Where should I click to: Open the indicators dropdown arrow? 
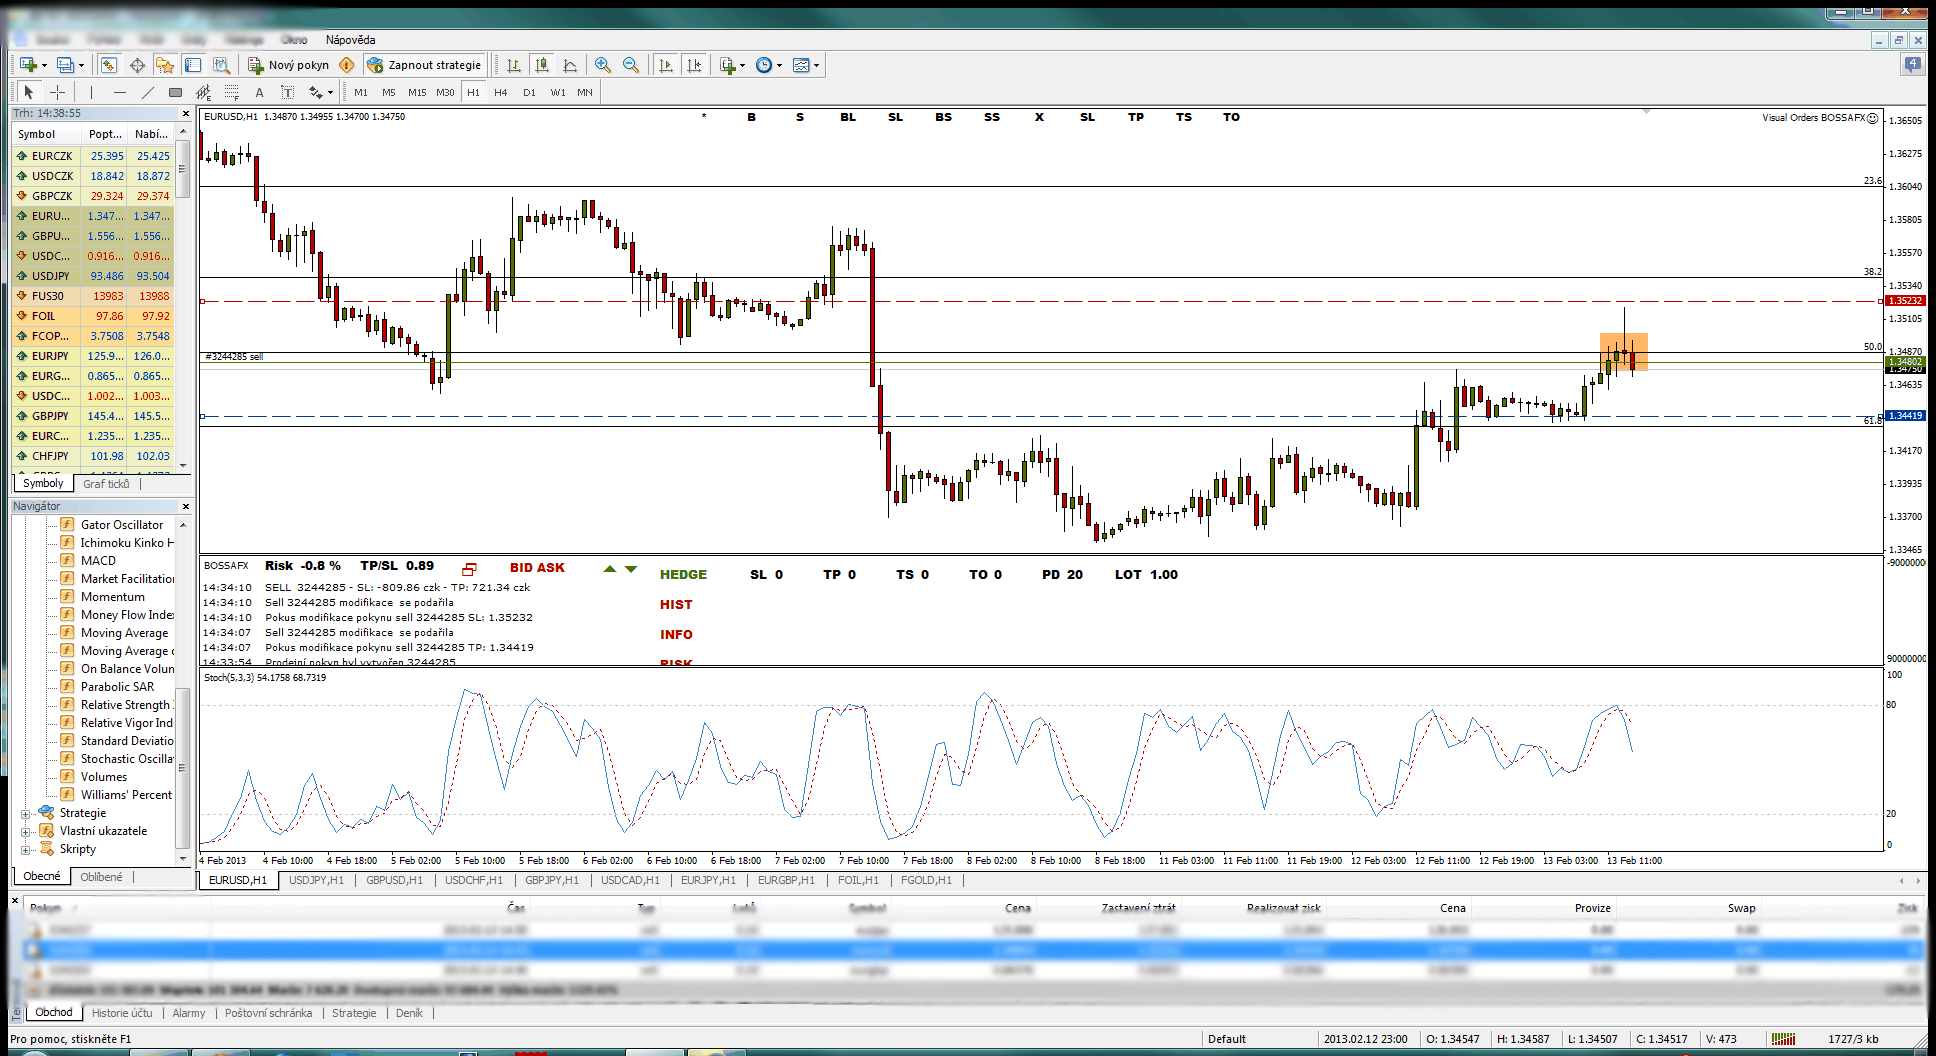[x=742, y=66]
